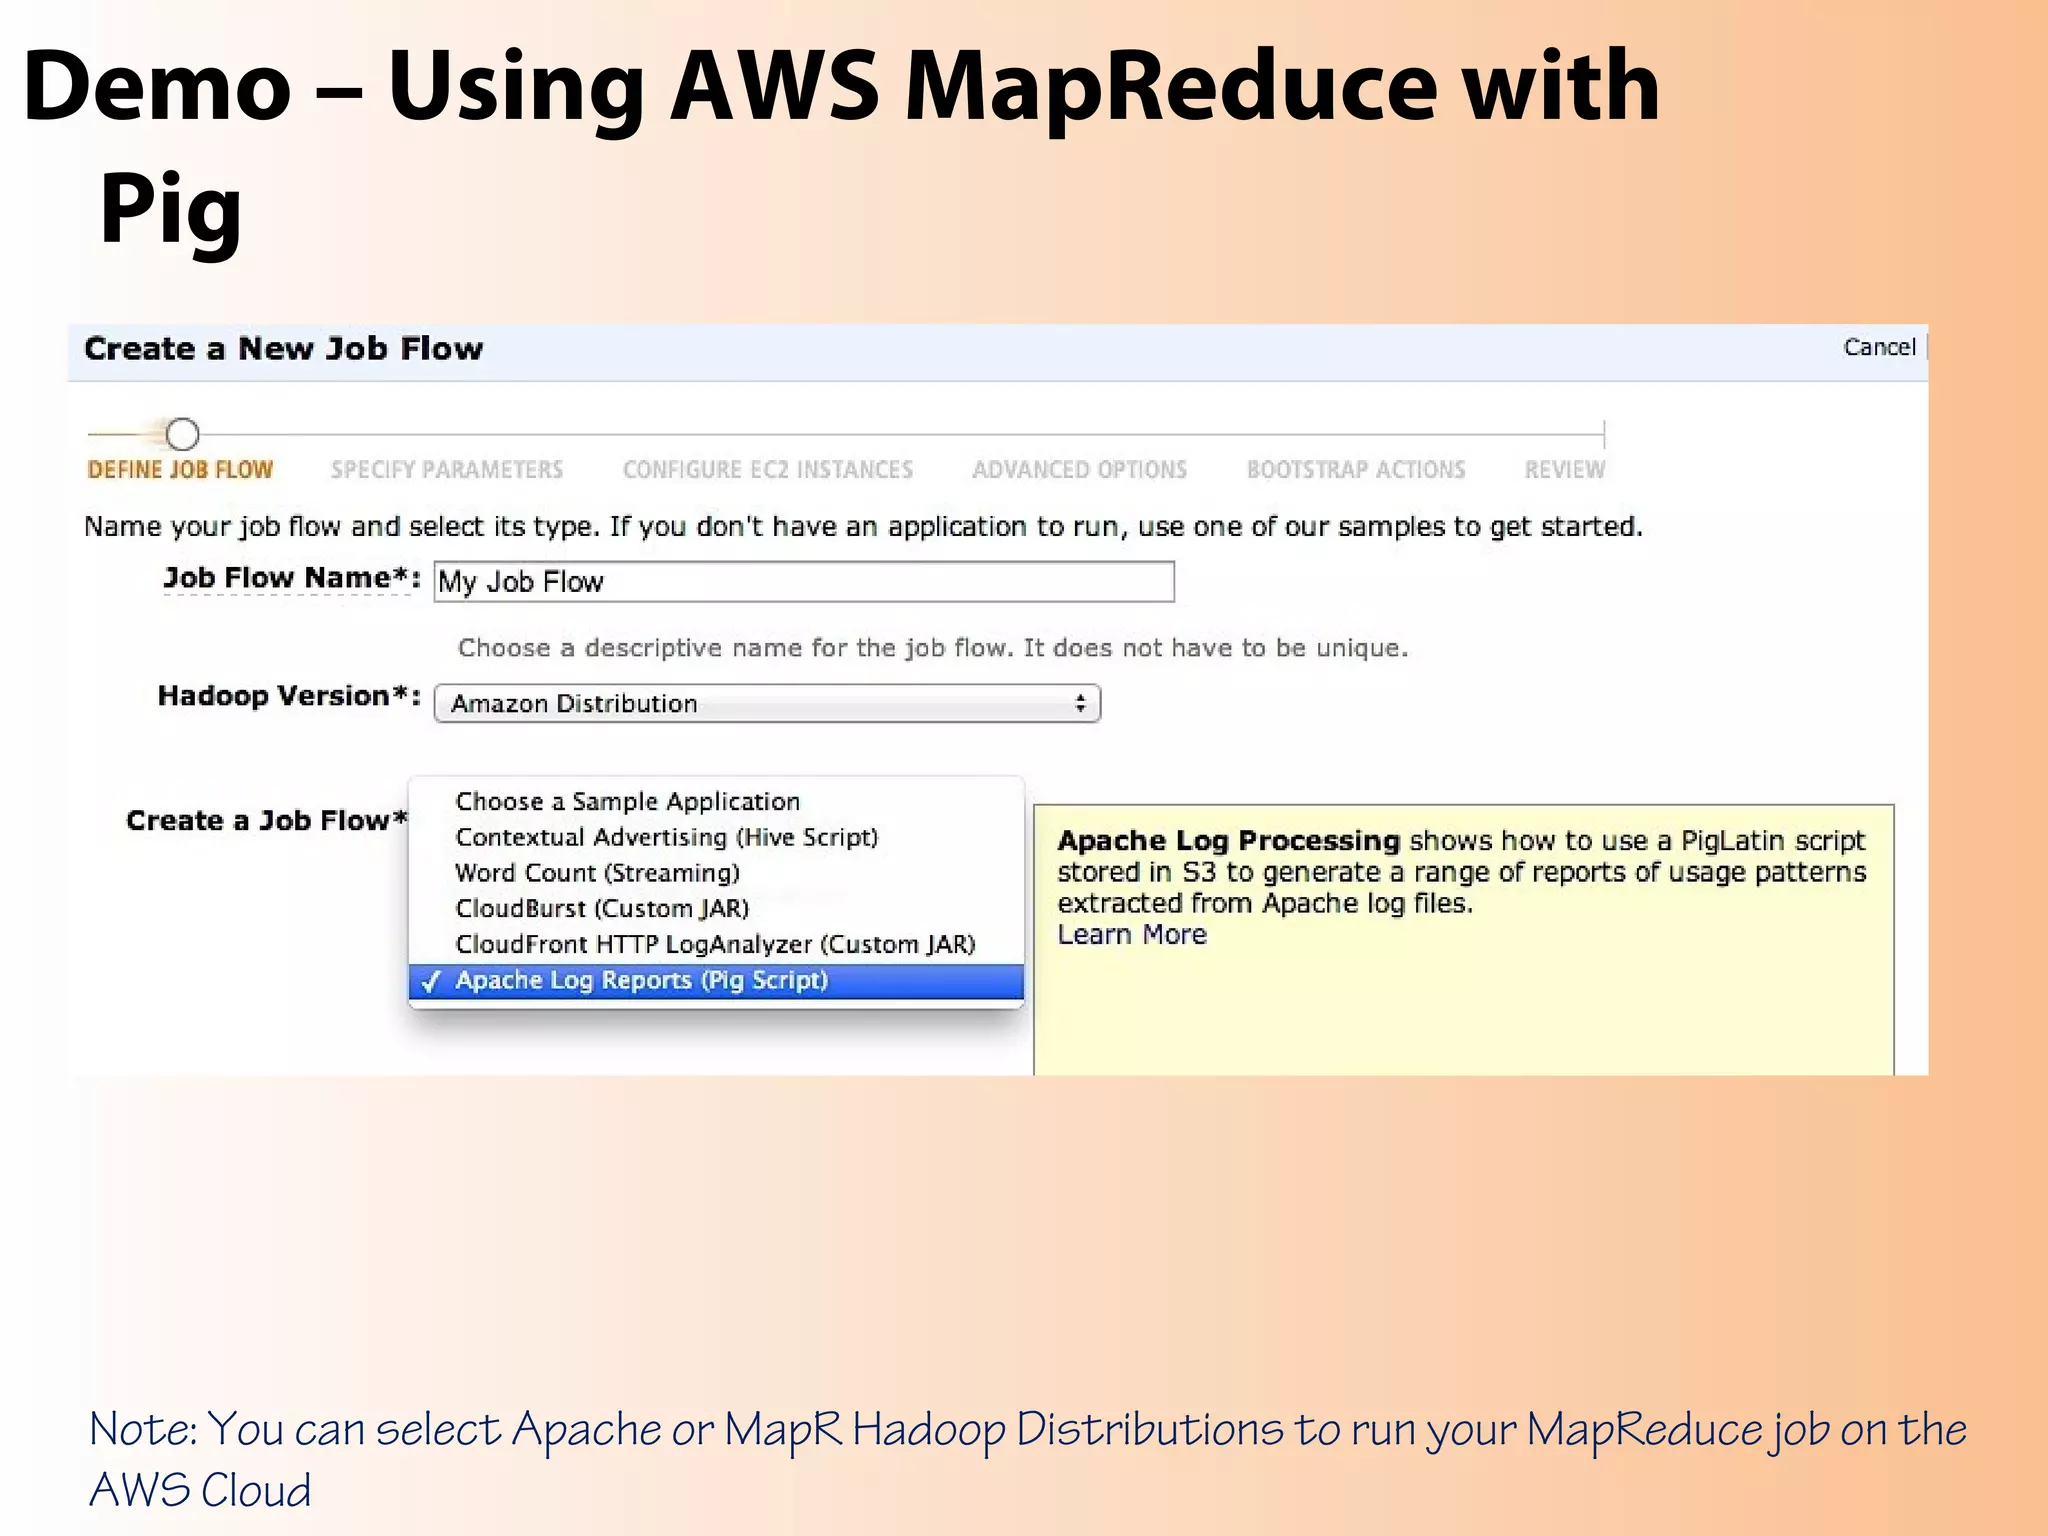Focus the Job Flow Name field
The width and height of the screenshot is (2048, 1536).
pyautogui.click(x=804, y=581)
